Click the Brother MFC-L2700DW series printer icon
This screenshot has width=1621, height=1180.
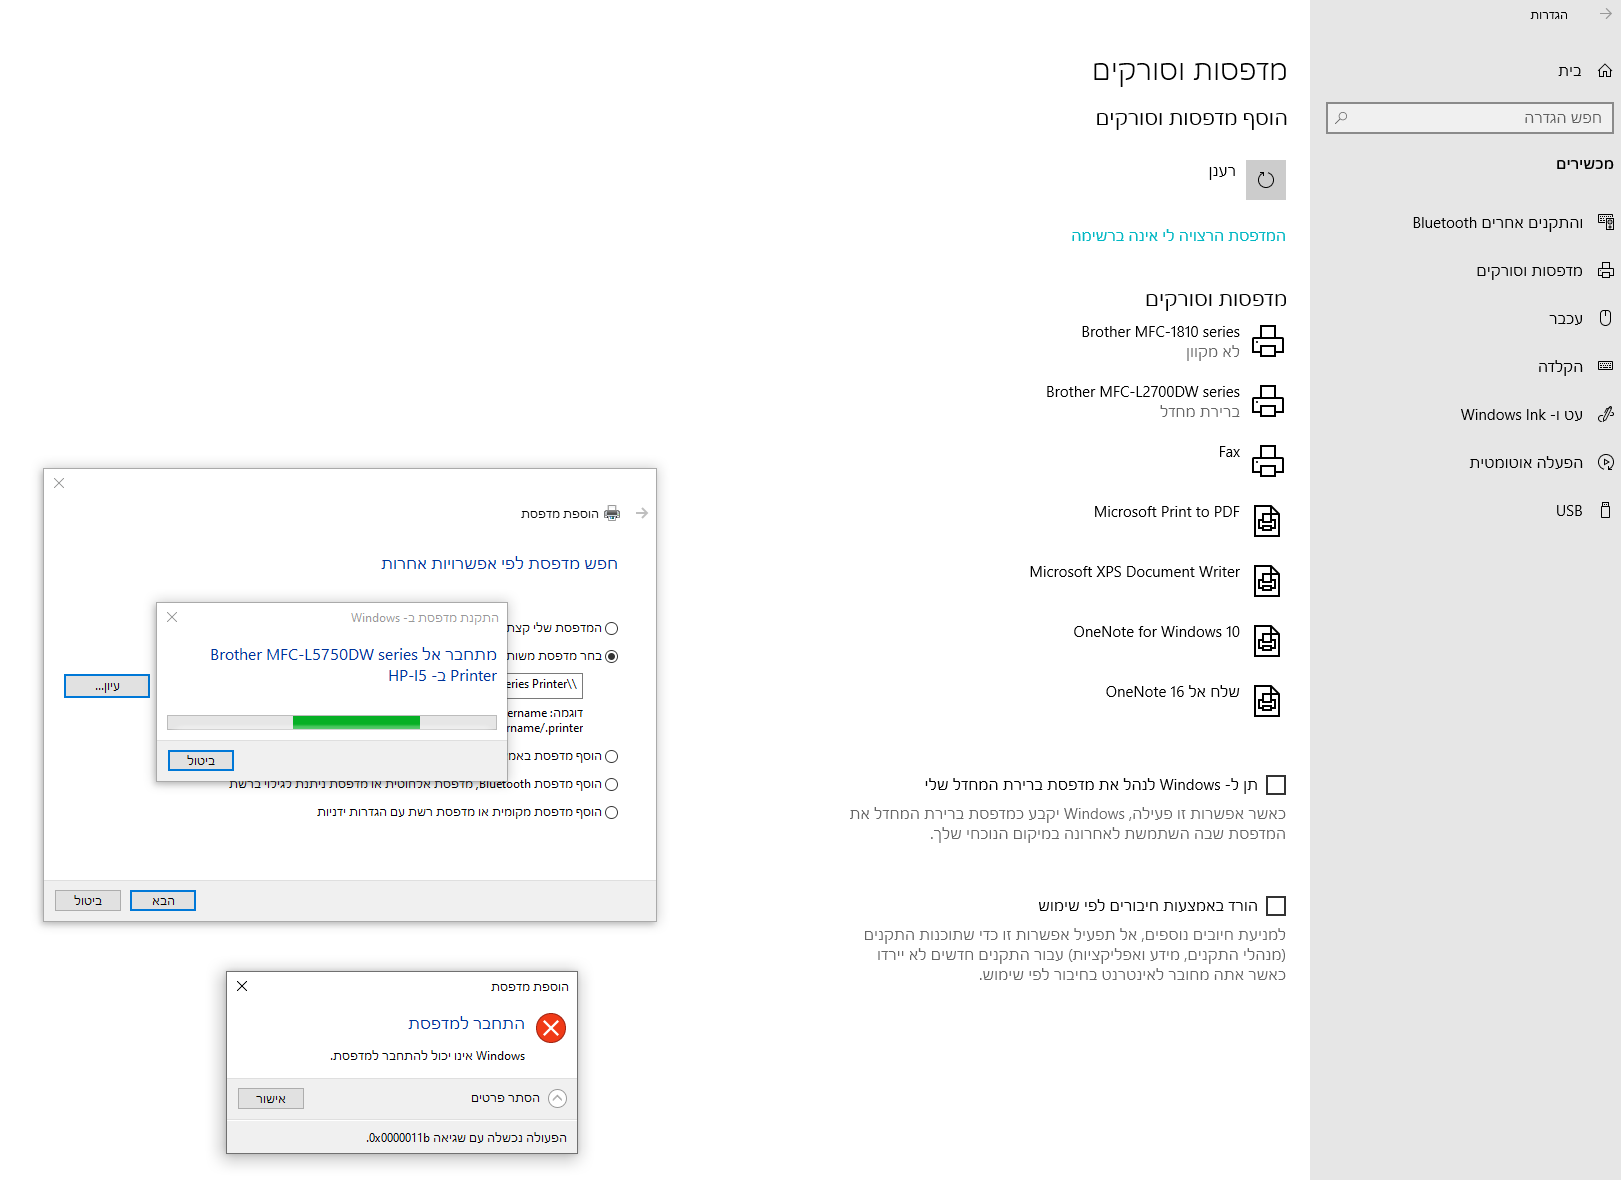point(1268,401)
